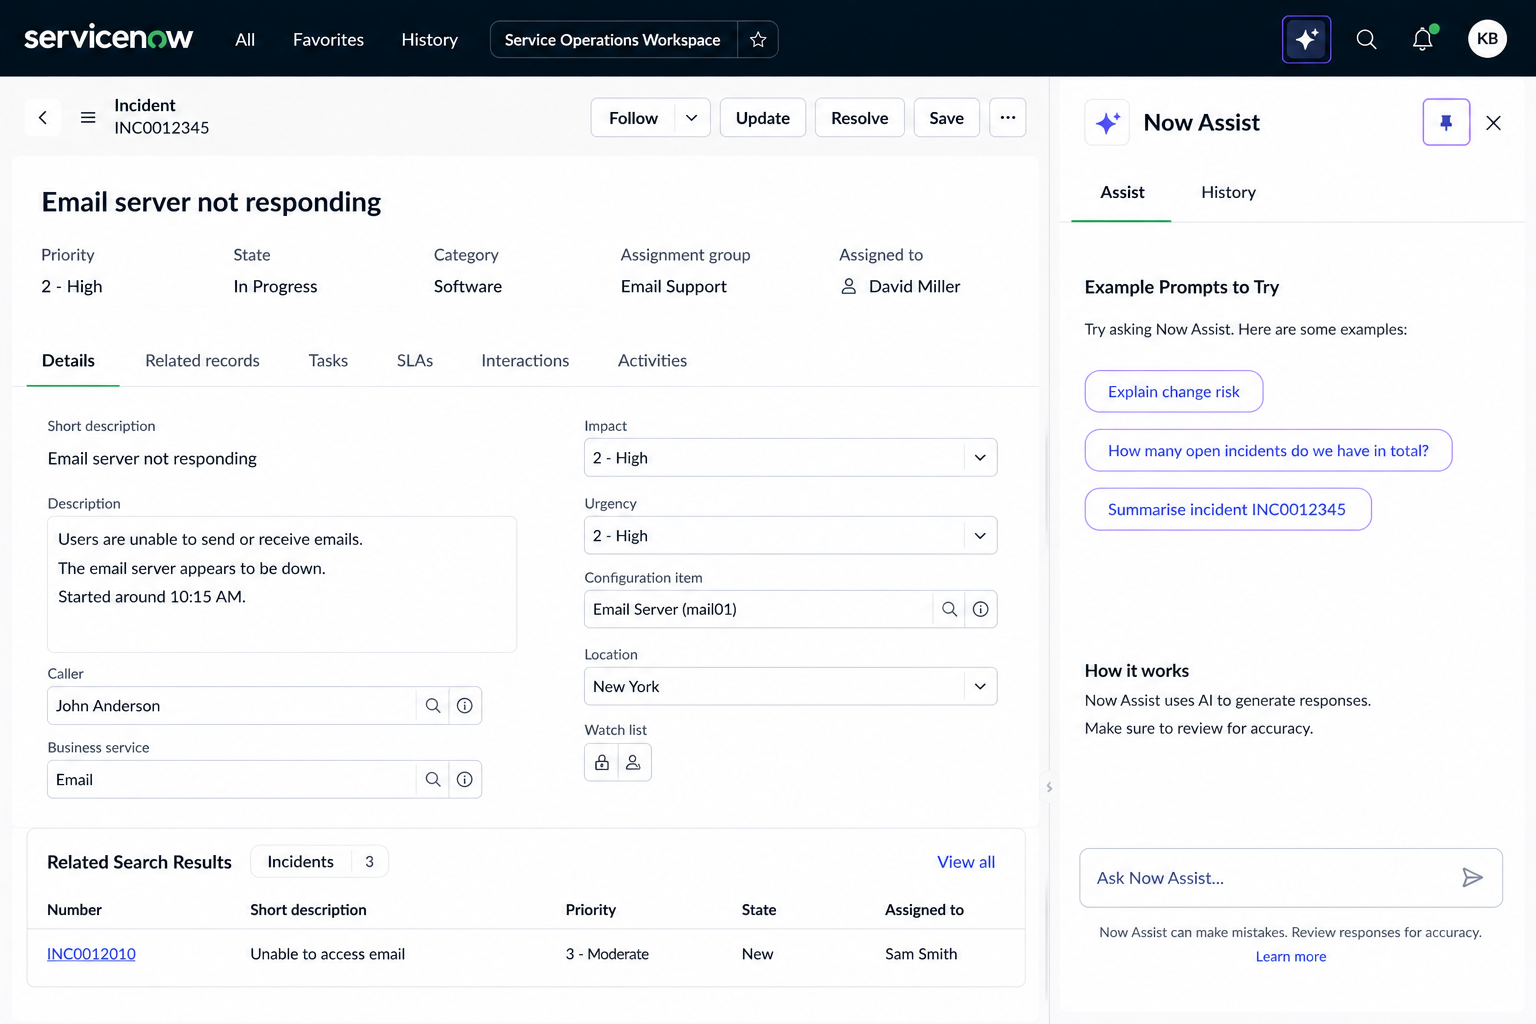Open the Impact dropdown
This screenshot has height=1024, width=1536.
(x=790, y=457)
